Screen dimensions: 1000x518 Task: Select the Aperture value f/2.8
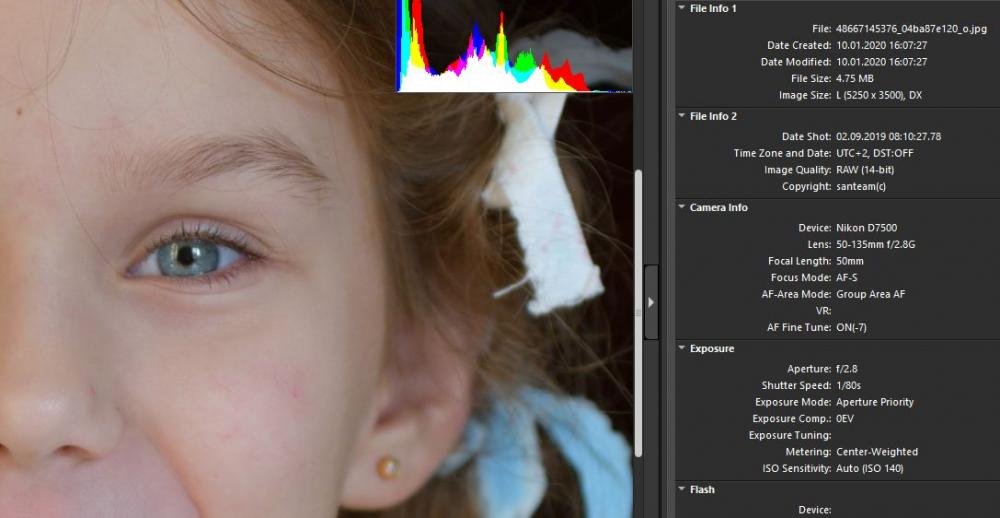pyautogui.click(x=847, y=369)
